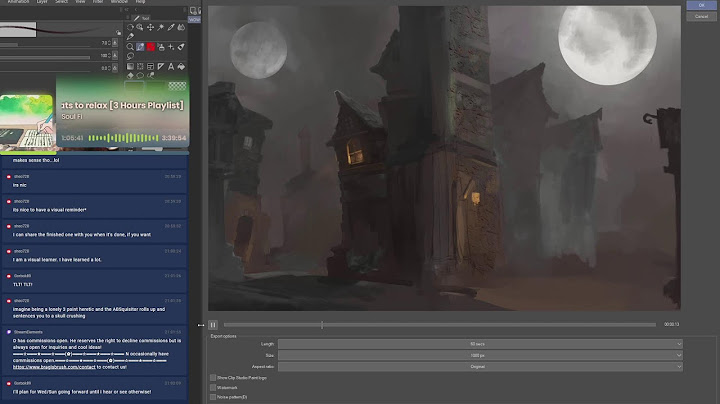720x404 pixels.
Task: Select the zoom-with-cursor tool beside Move
Action: click(x=140, y=28)
